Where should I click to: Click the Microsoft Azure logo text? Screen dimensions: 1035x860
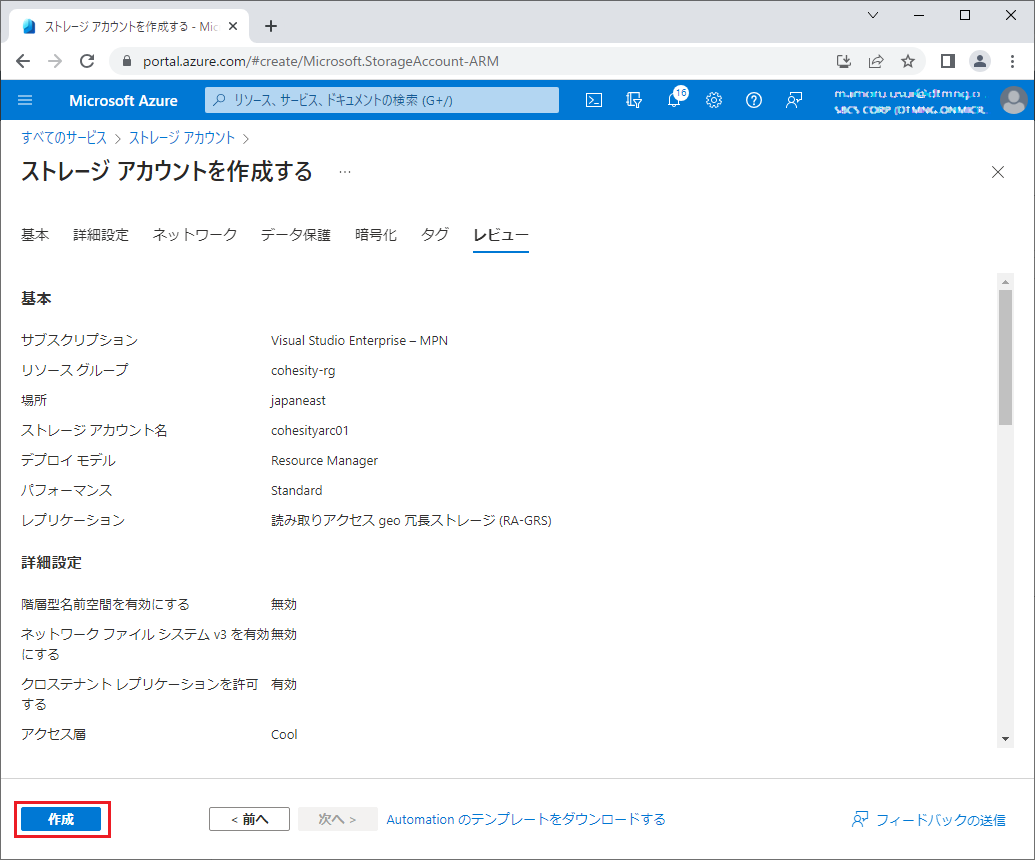click(x=123, y=100)
